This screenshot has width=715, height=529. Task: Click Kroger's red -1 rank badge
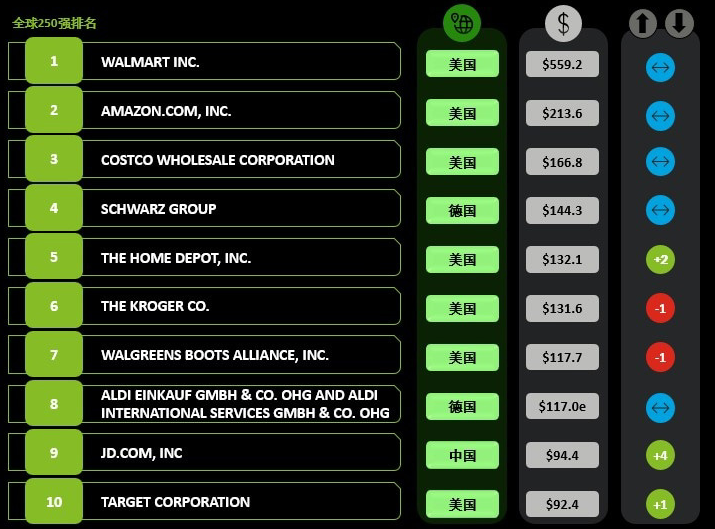click(x=660, y=309)
